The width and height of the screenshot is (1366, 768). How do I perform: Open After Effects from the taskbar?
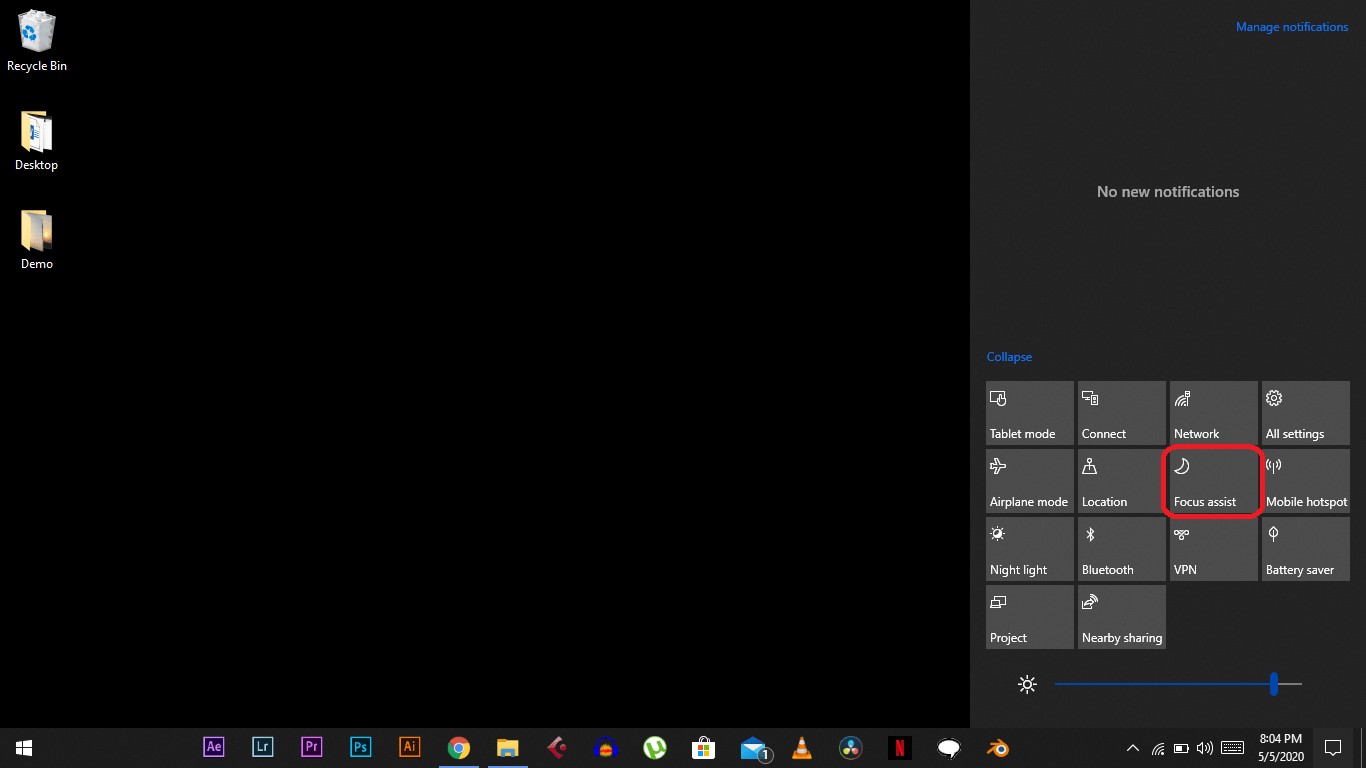[213, 747]
